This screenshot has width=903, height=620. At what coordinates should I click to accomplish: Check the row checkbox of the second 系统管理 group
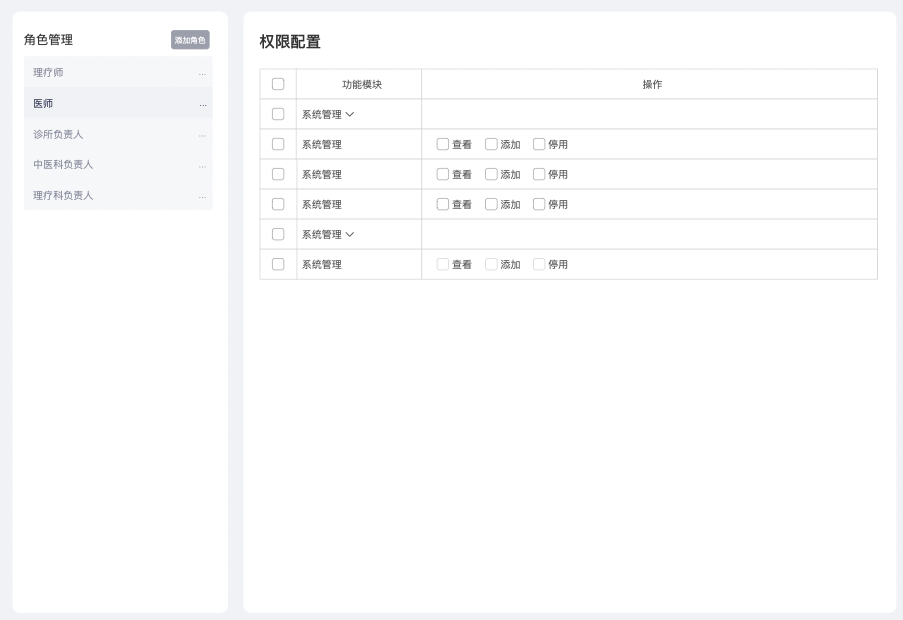277,233
